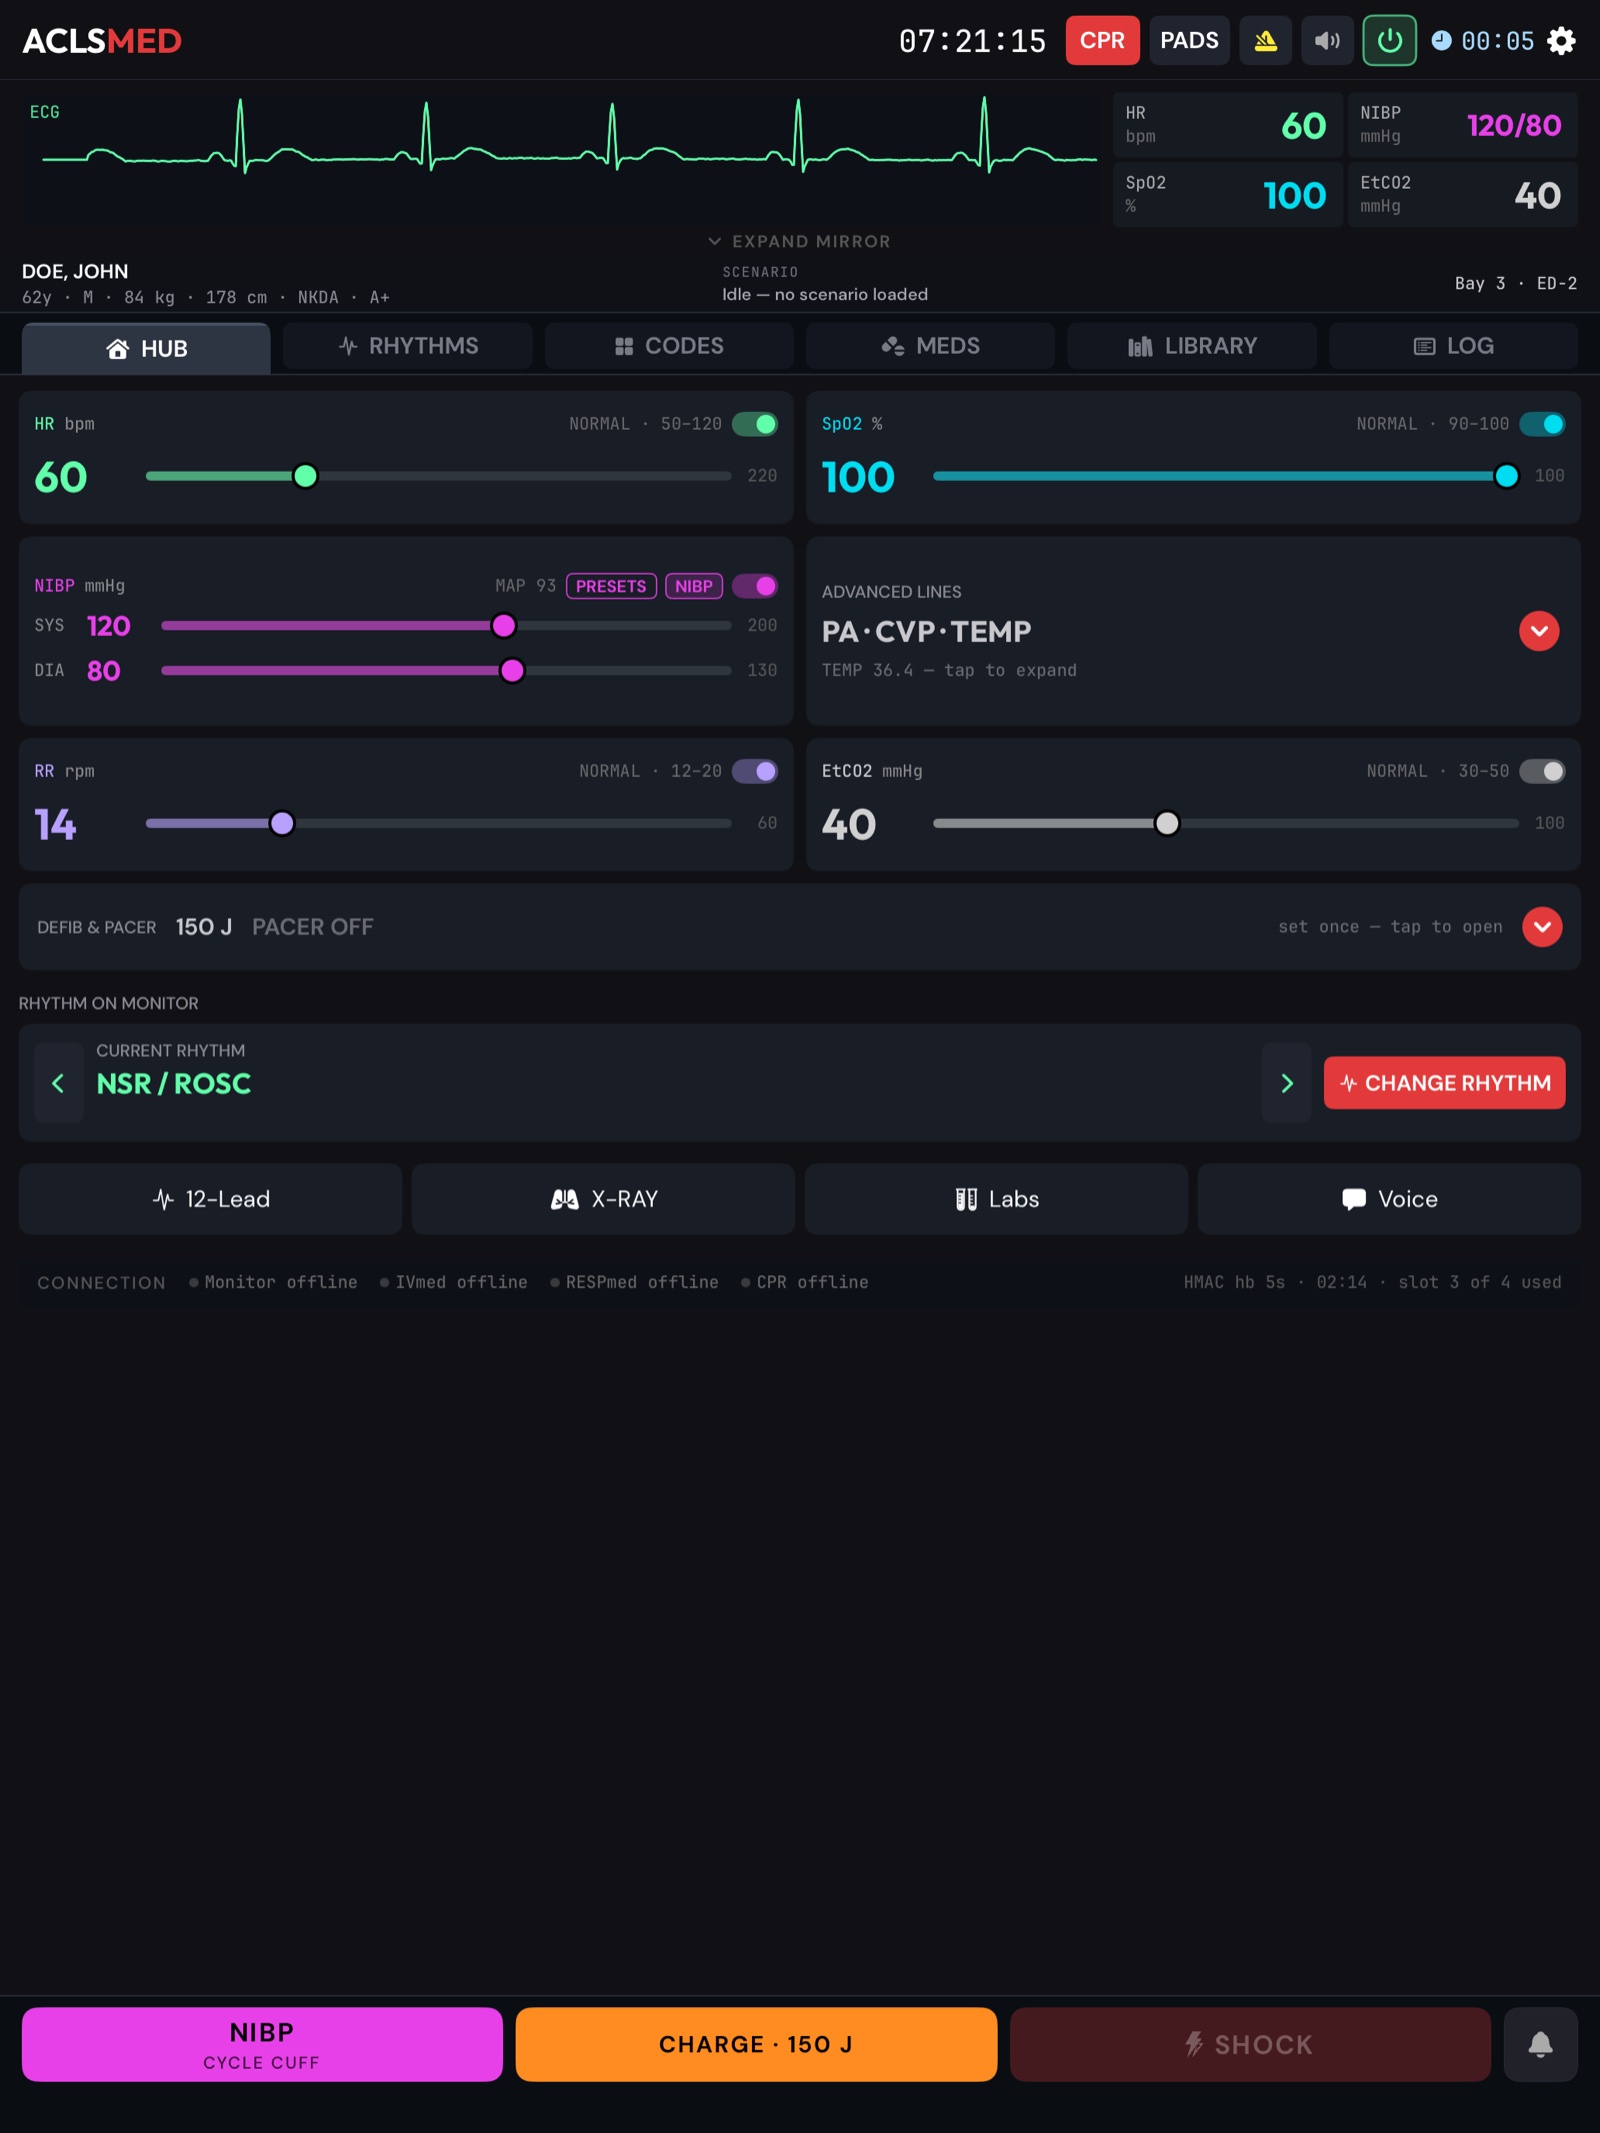The width and height of the screenshot is (1600, 2133).
Task: Open the Voice panel
Action: [x=1389, y=1199]
